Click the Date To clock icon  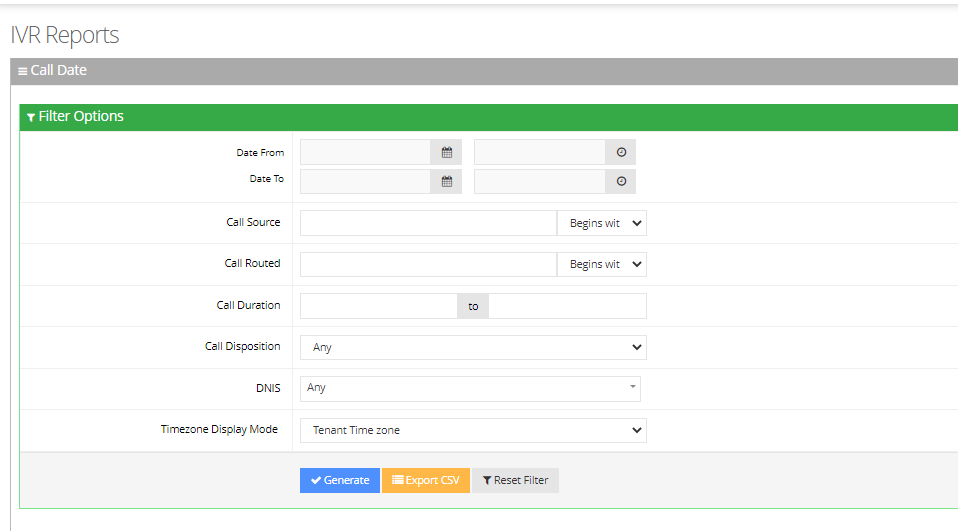coord(621,181)
